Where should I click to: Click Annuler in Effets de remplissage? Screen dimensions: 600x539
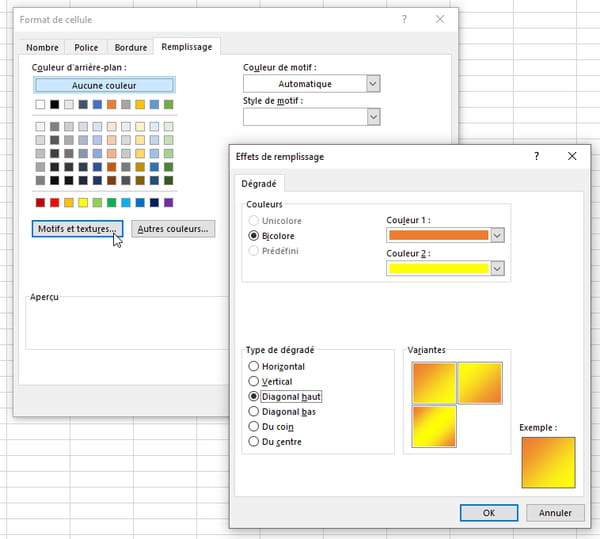tap(555, 513)
